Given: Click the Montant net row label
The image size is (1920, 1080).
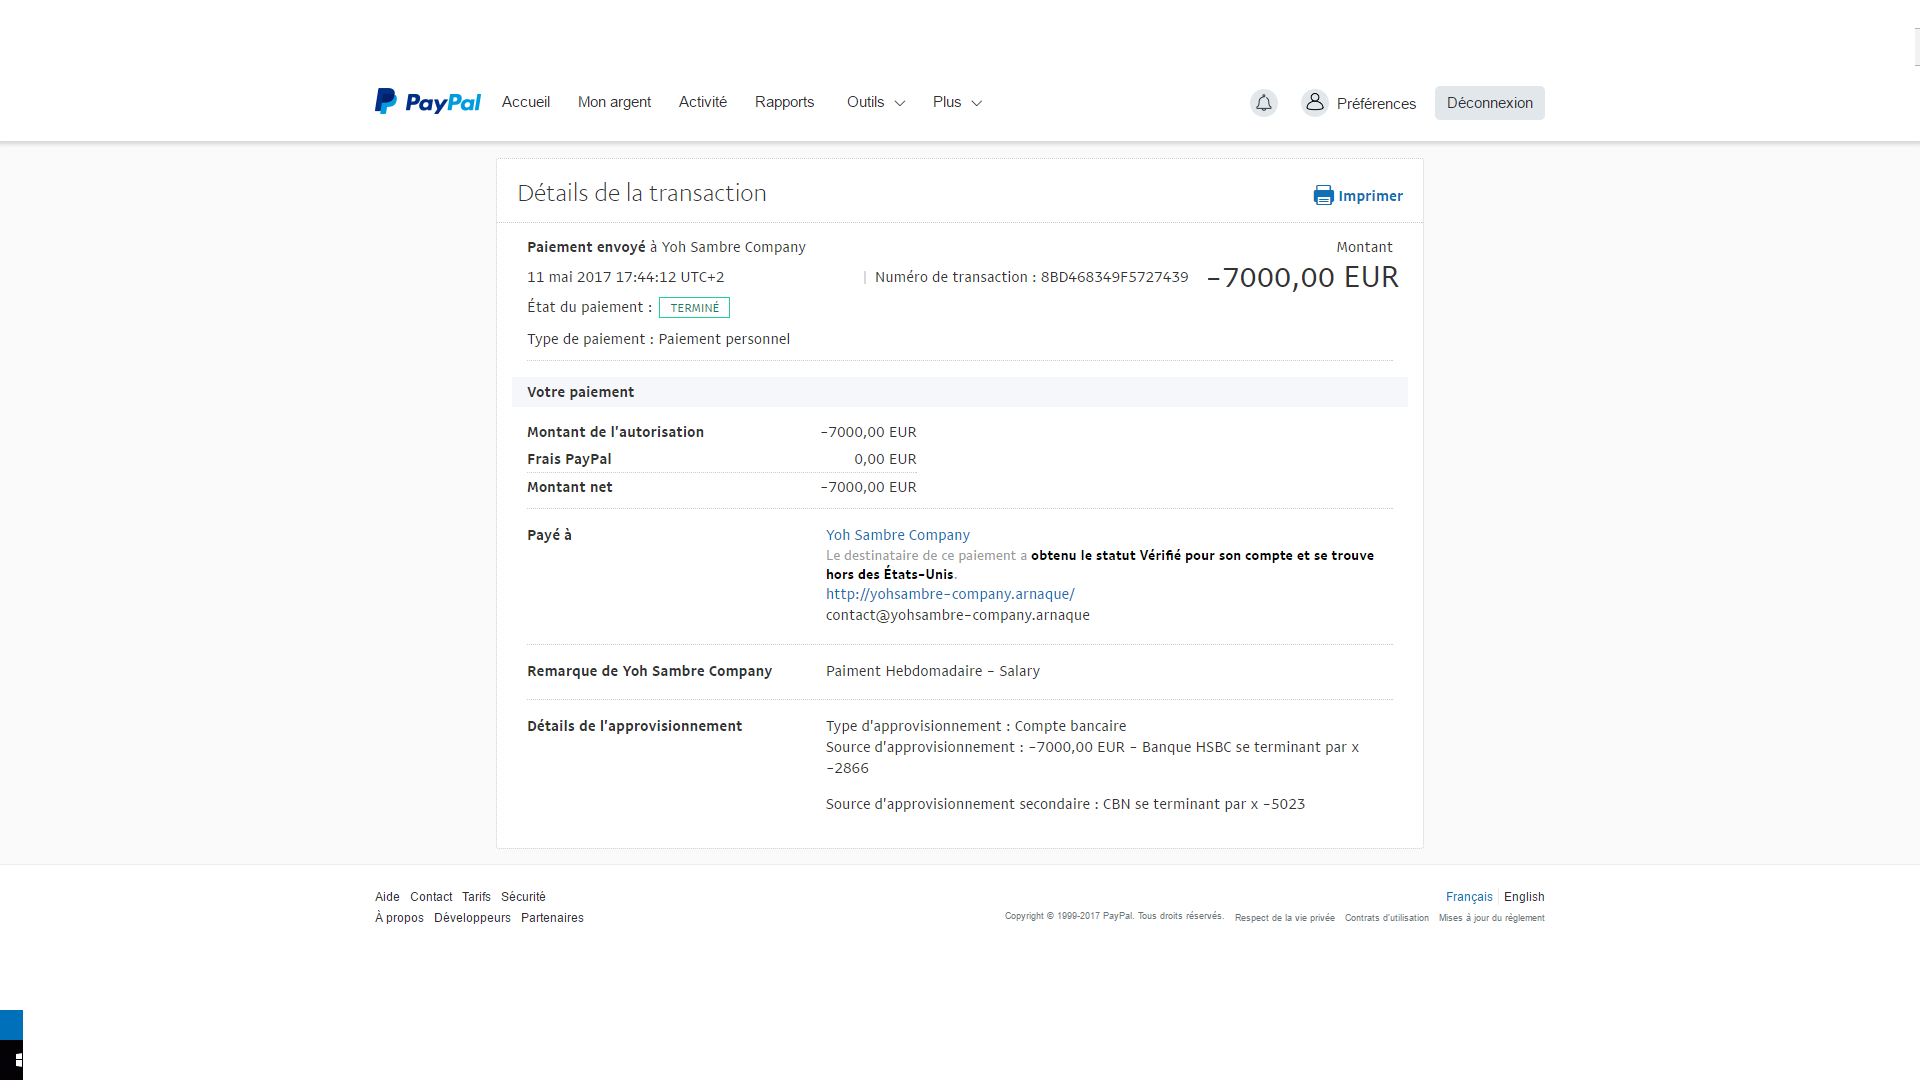Looking at the screenshot, I should (570, 487).
